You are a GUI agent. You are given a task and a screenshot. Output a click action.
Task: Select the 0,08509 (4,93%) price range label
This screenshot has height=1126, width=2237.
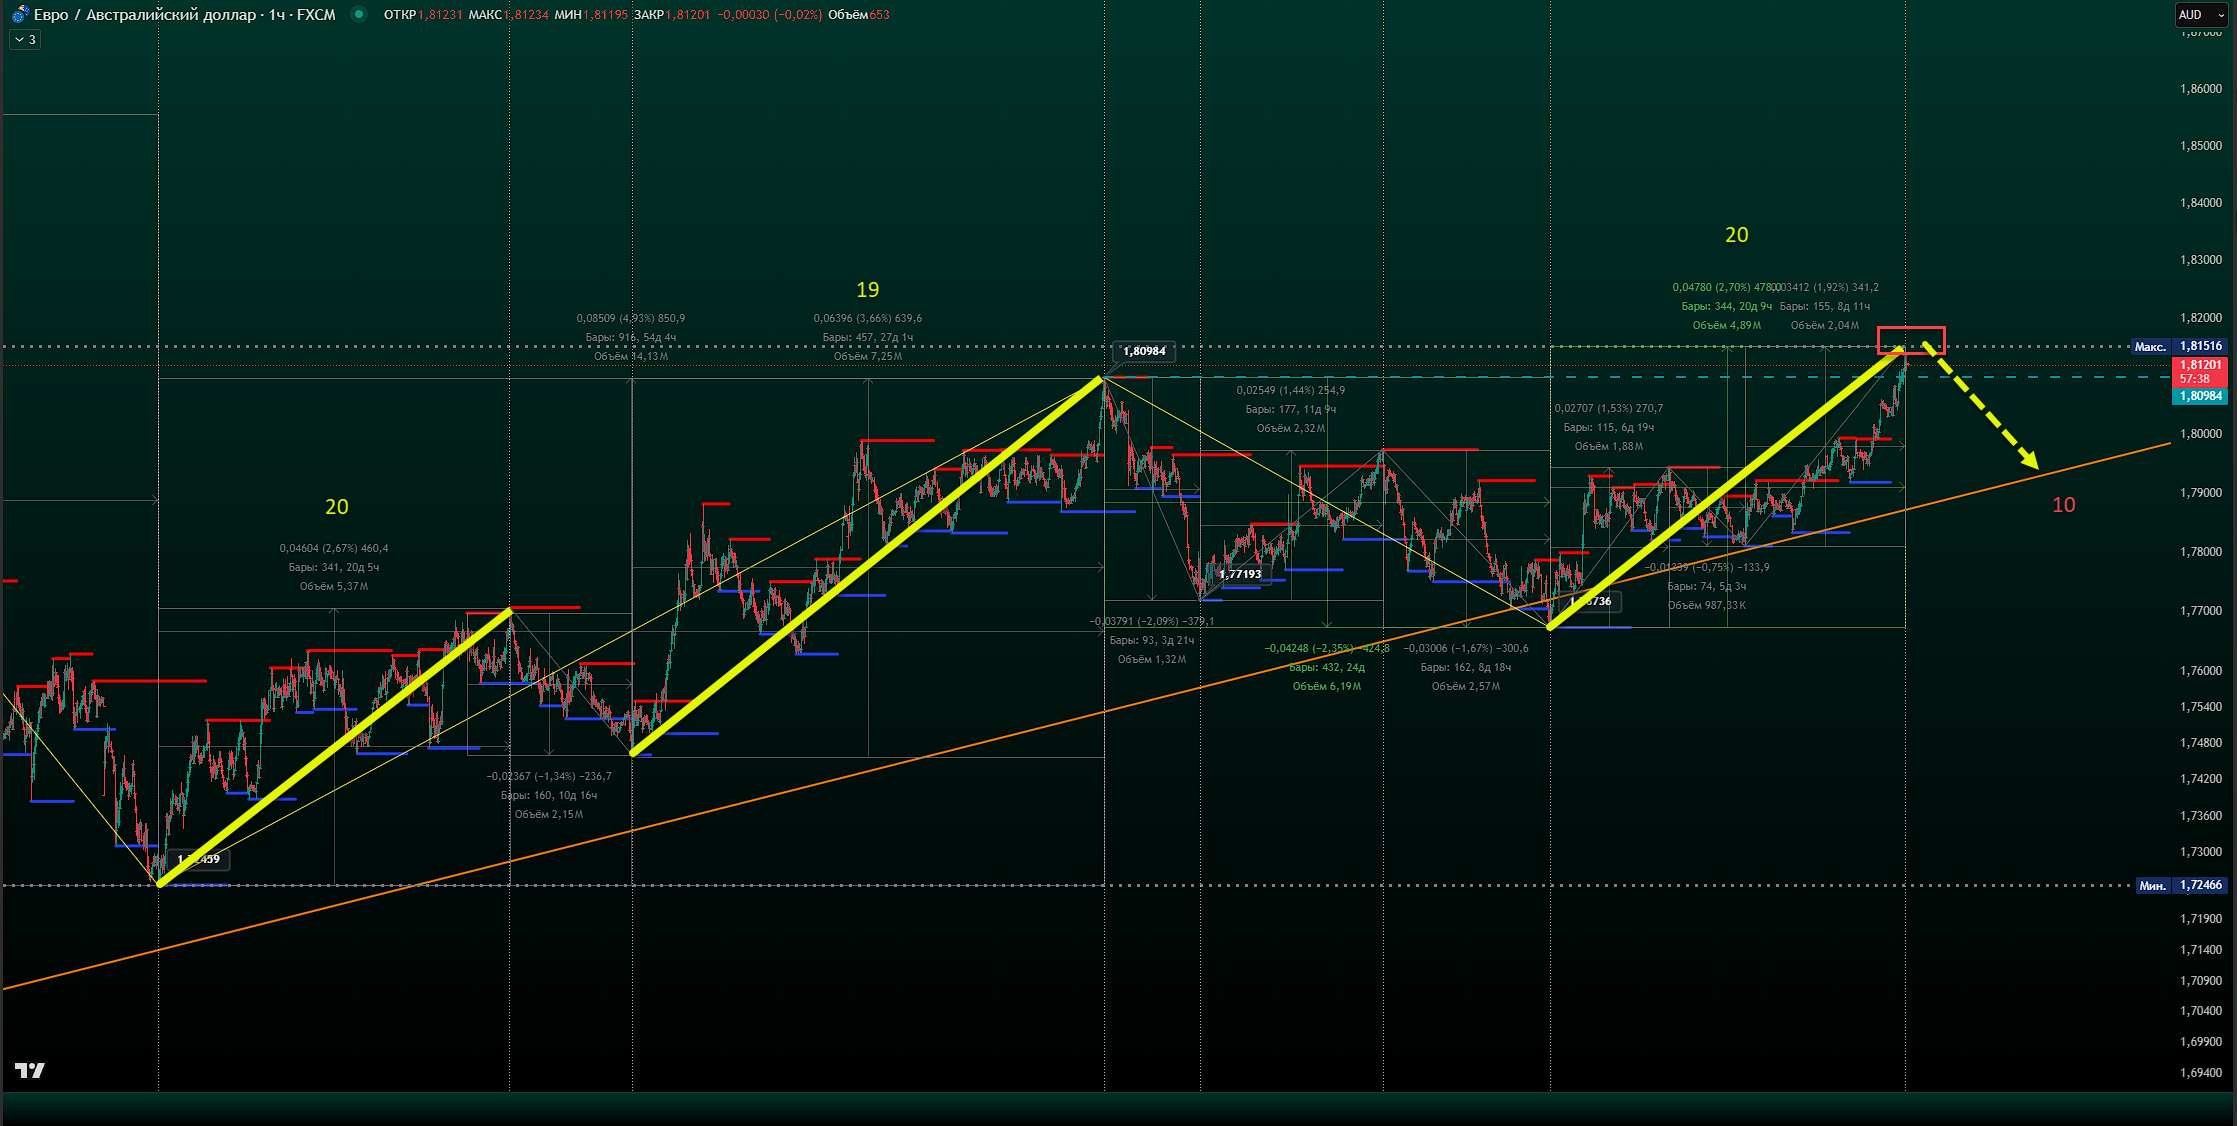tap(630, 318)
